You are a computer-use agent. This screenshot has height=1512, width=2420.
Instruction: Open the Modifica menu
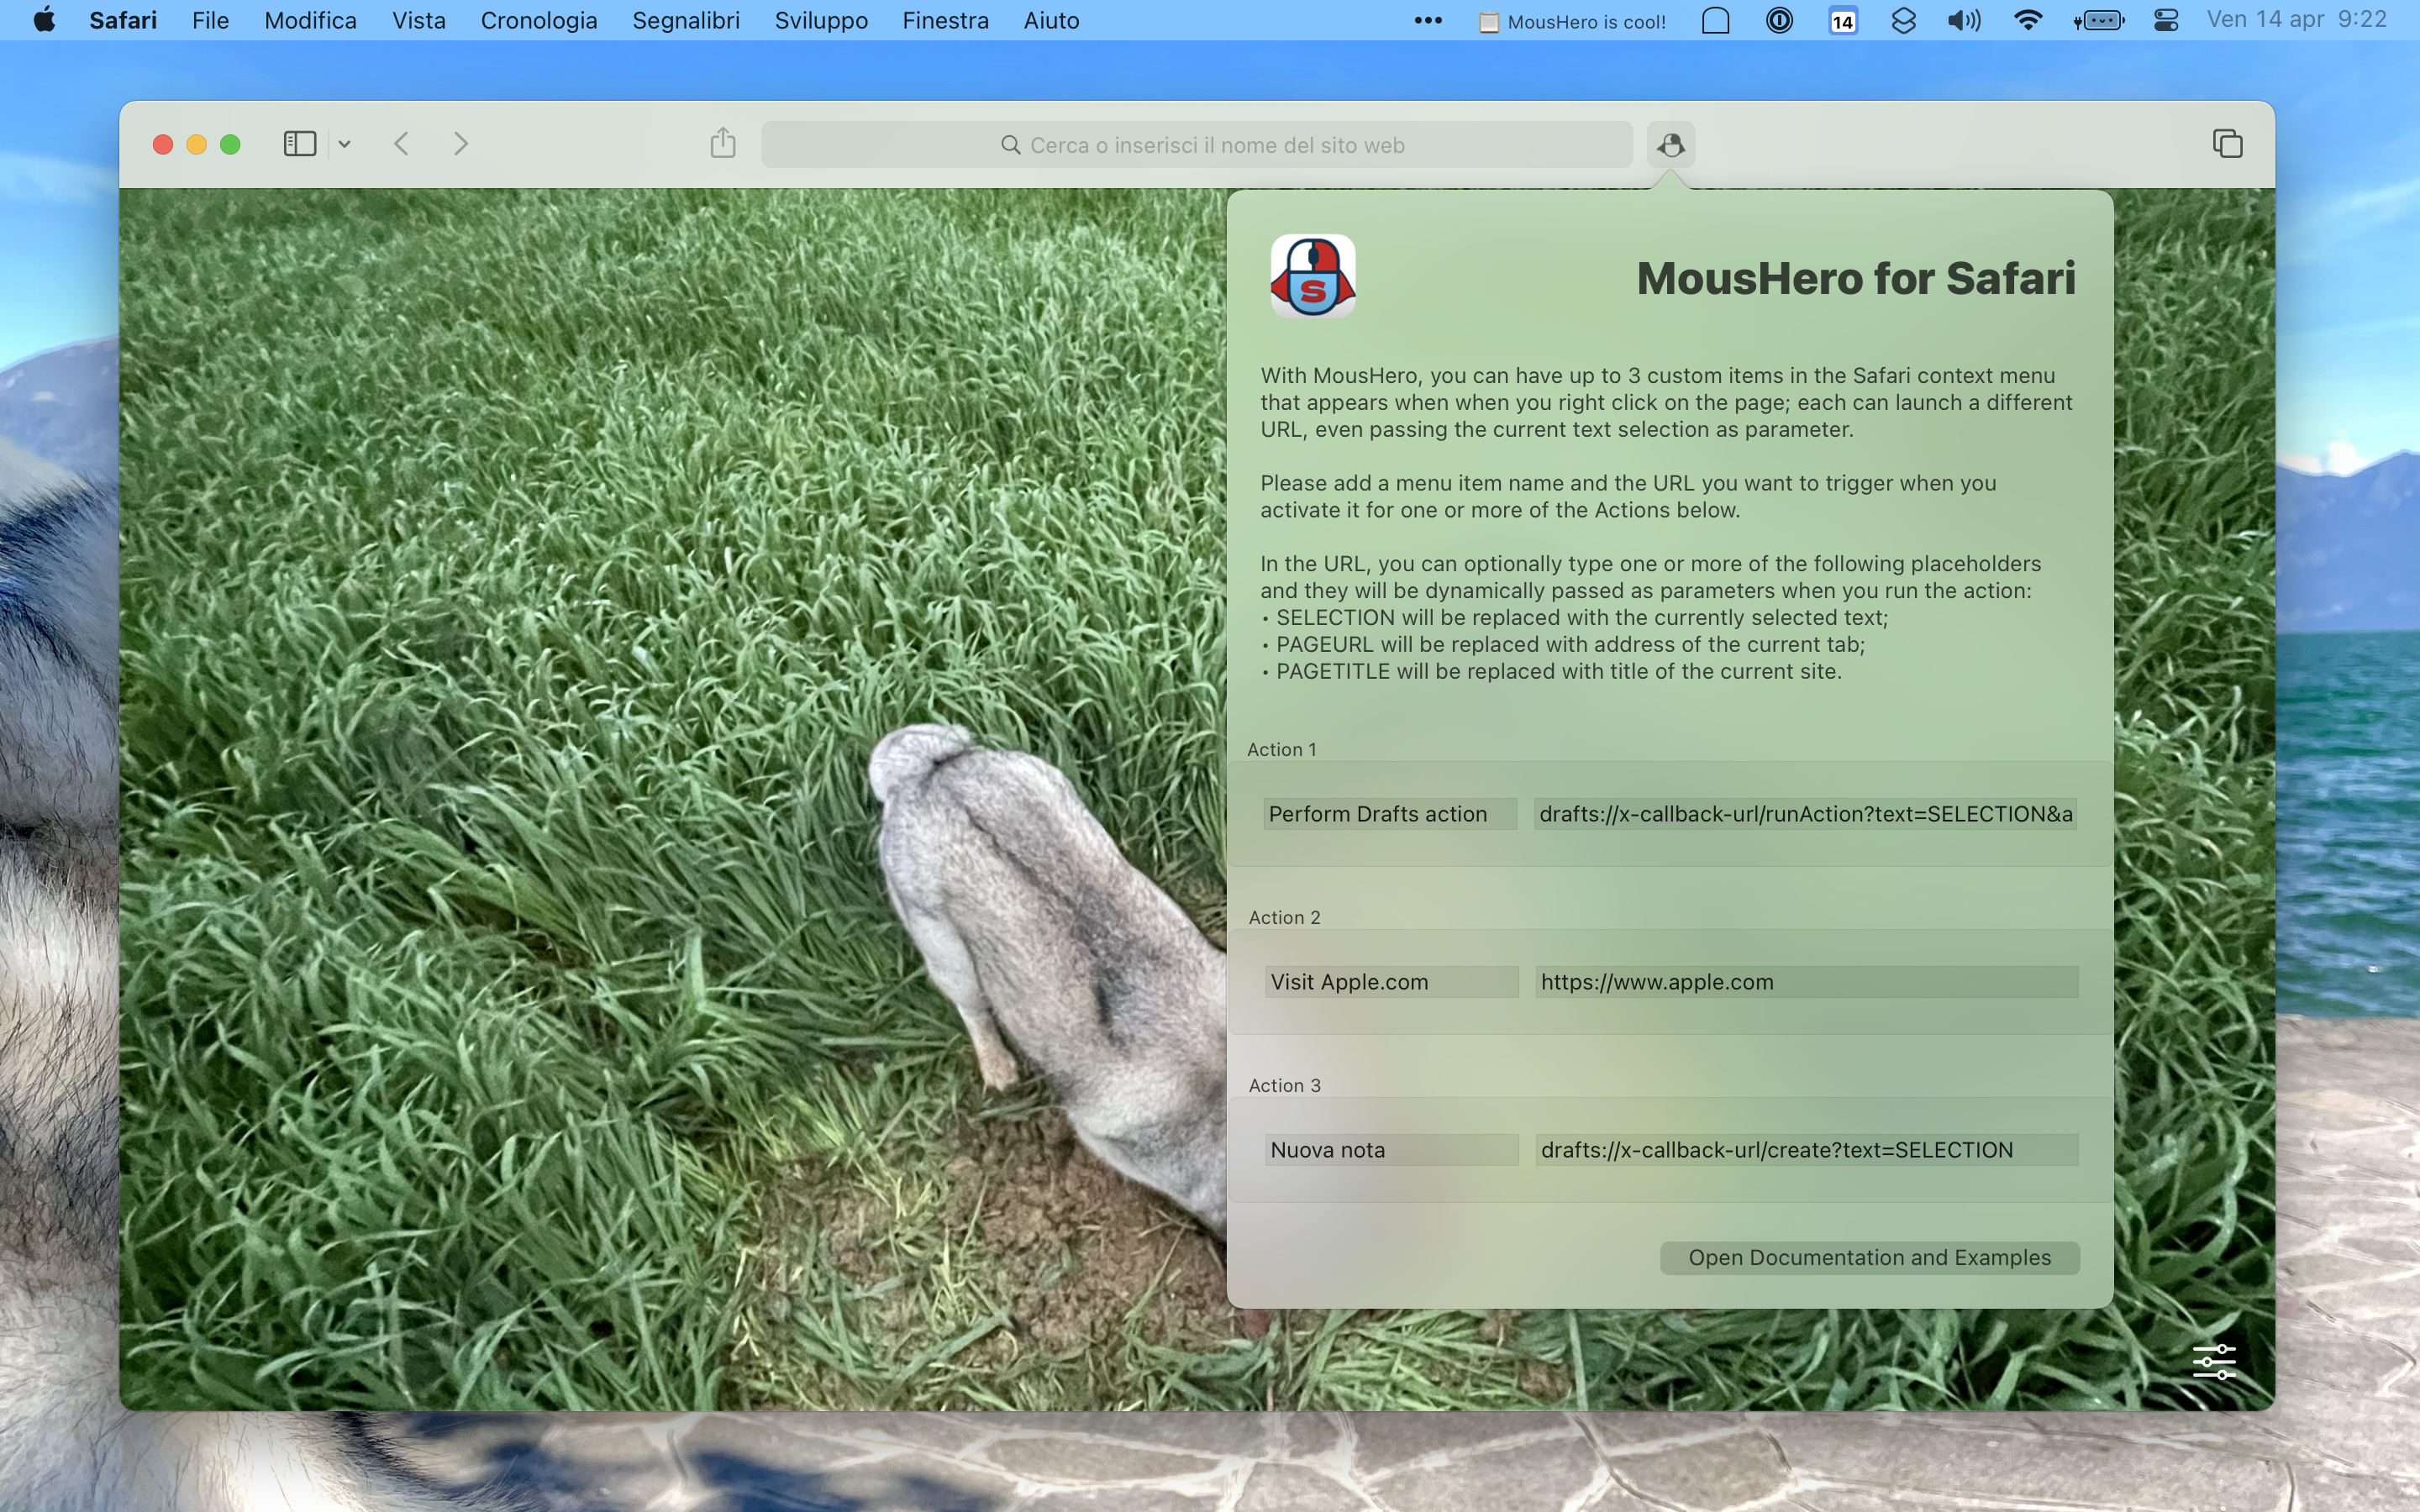pyautogui.click(x=310, y=20)
